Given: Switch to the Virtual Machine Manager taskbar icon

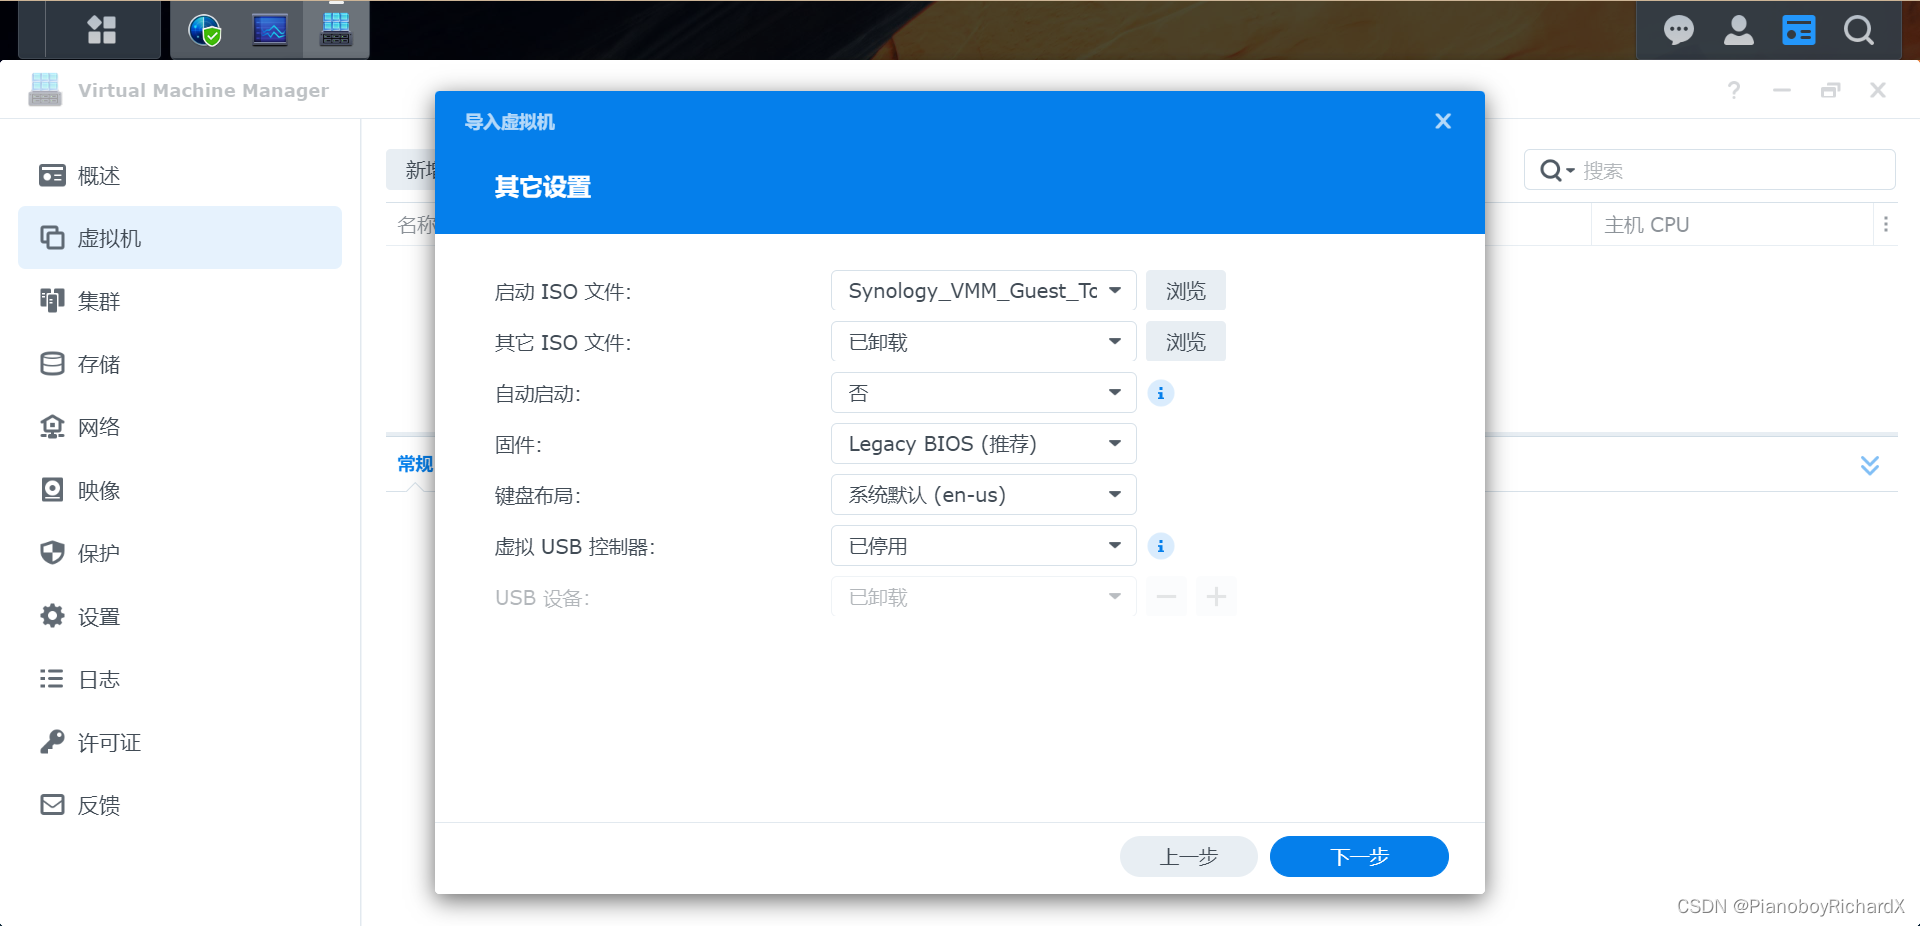Looking at the screenshot, I should click(336, 30).
